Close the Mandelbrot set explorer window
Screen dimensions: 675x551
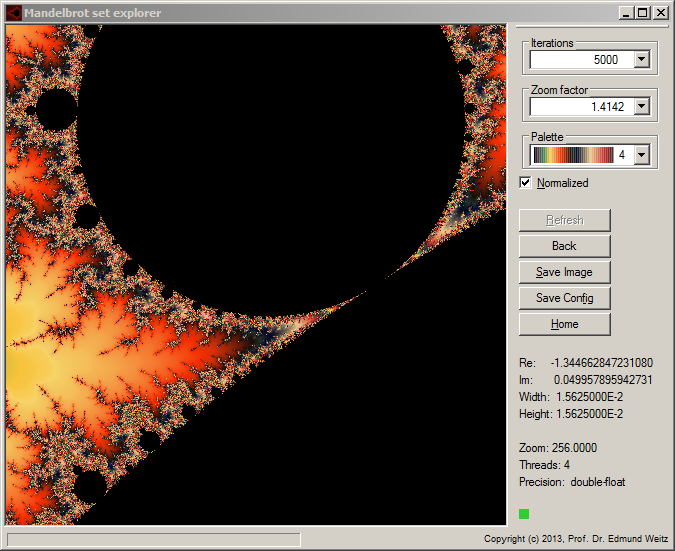coord(660,13)
